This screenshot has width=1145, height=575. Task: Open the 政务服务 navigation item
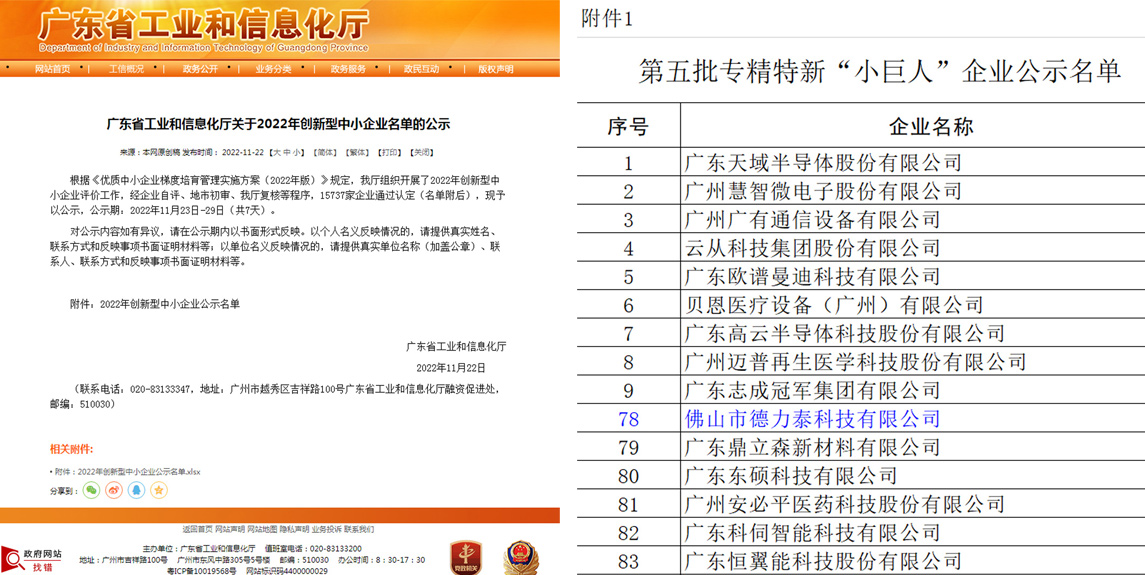tap(348, 69)
